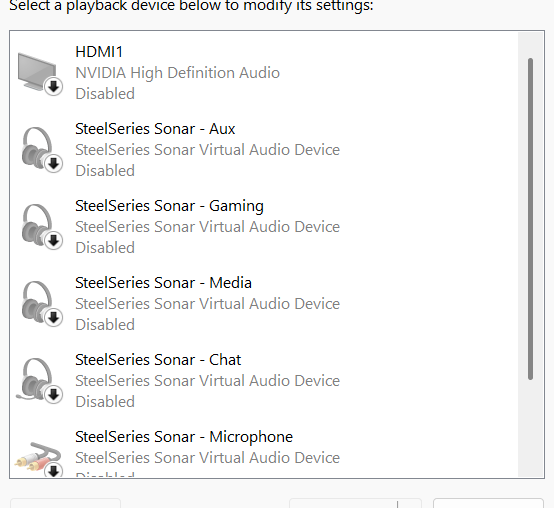Click Virtual Audio Device text under Sonar - Gaming
This screenshot has height=508, width=554.
point(207,227)
